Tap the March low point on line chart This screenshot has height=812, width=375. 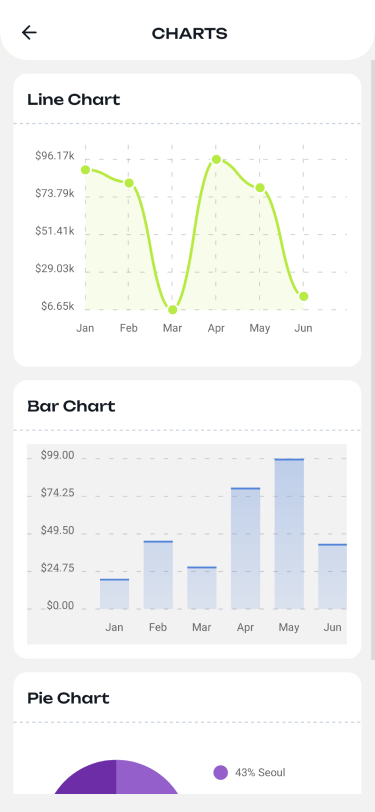pyautogui.click(x=172, y=310)
